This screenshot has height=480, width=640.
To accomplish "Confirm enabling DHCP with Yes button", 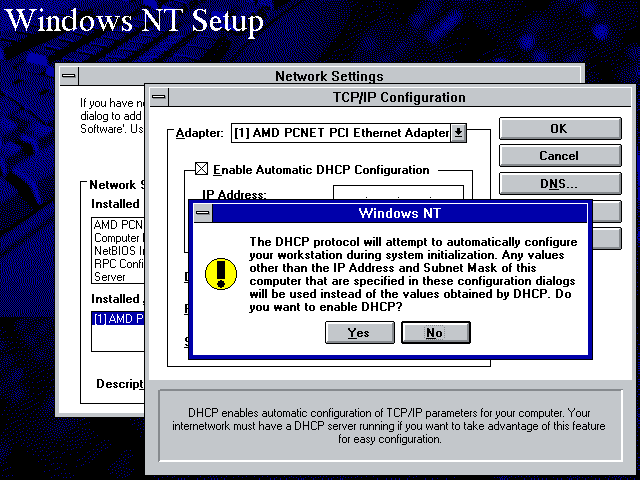I will pyautogui.click(x=360, y=333).
